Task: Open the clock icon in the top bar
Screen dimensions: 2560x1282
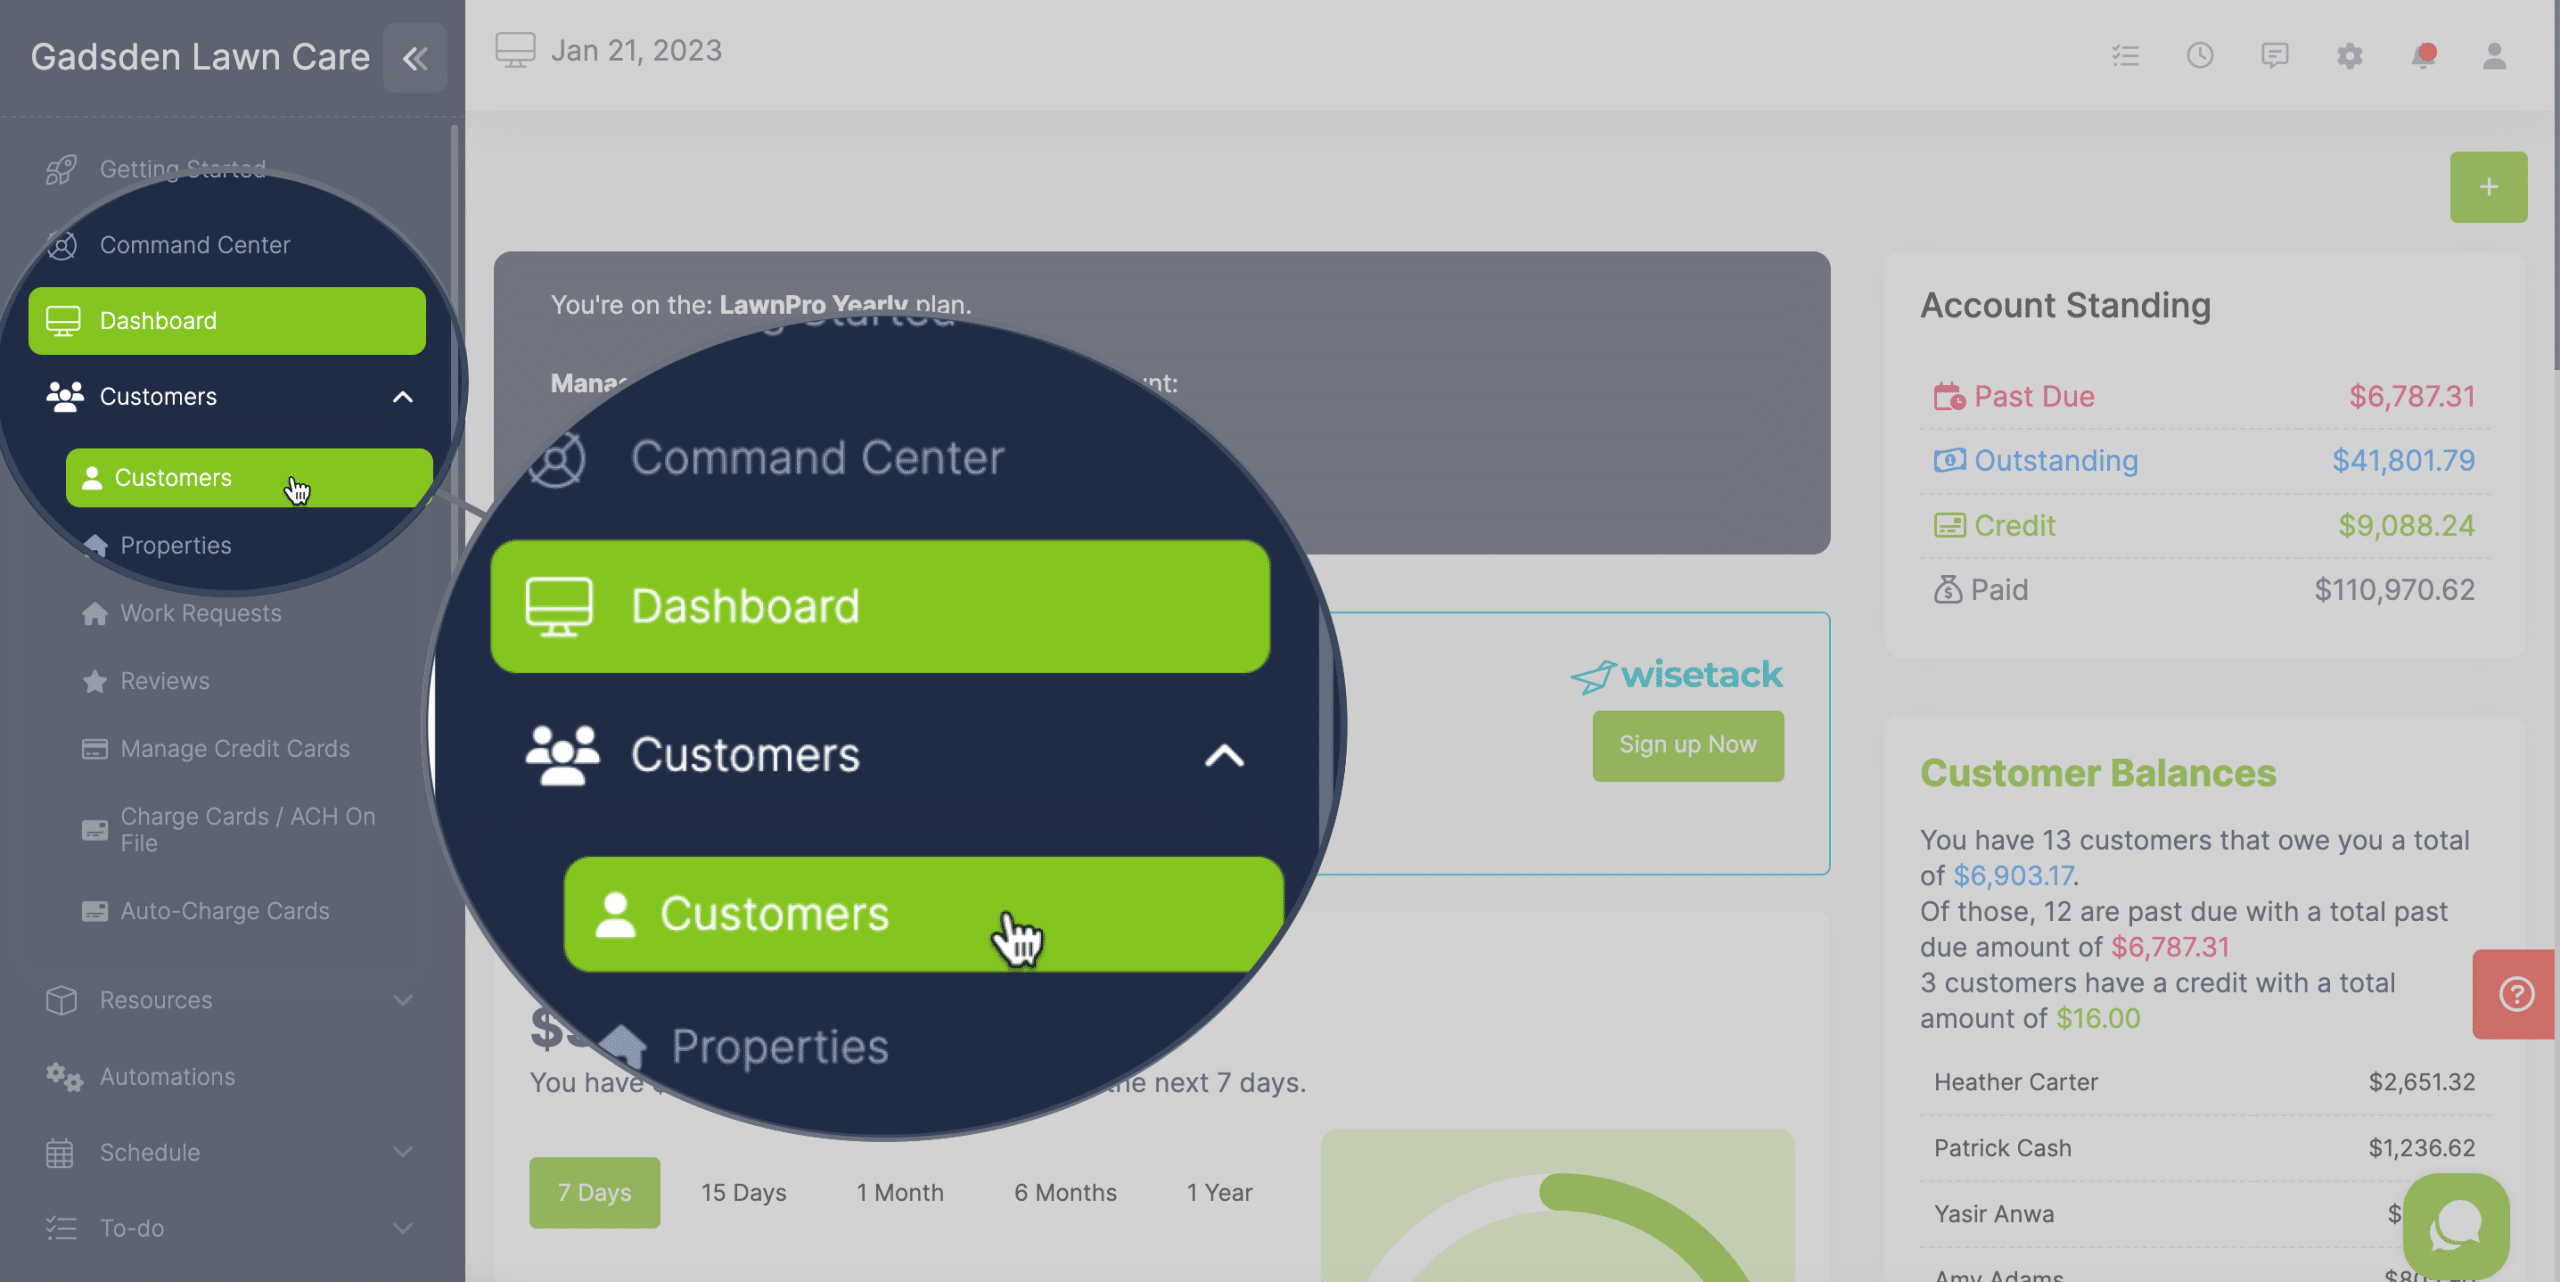Action: click(x=2200, y=55)
